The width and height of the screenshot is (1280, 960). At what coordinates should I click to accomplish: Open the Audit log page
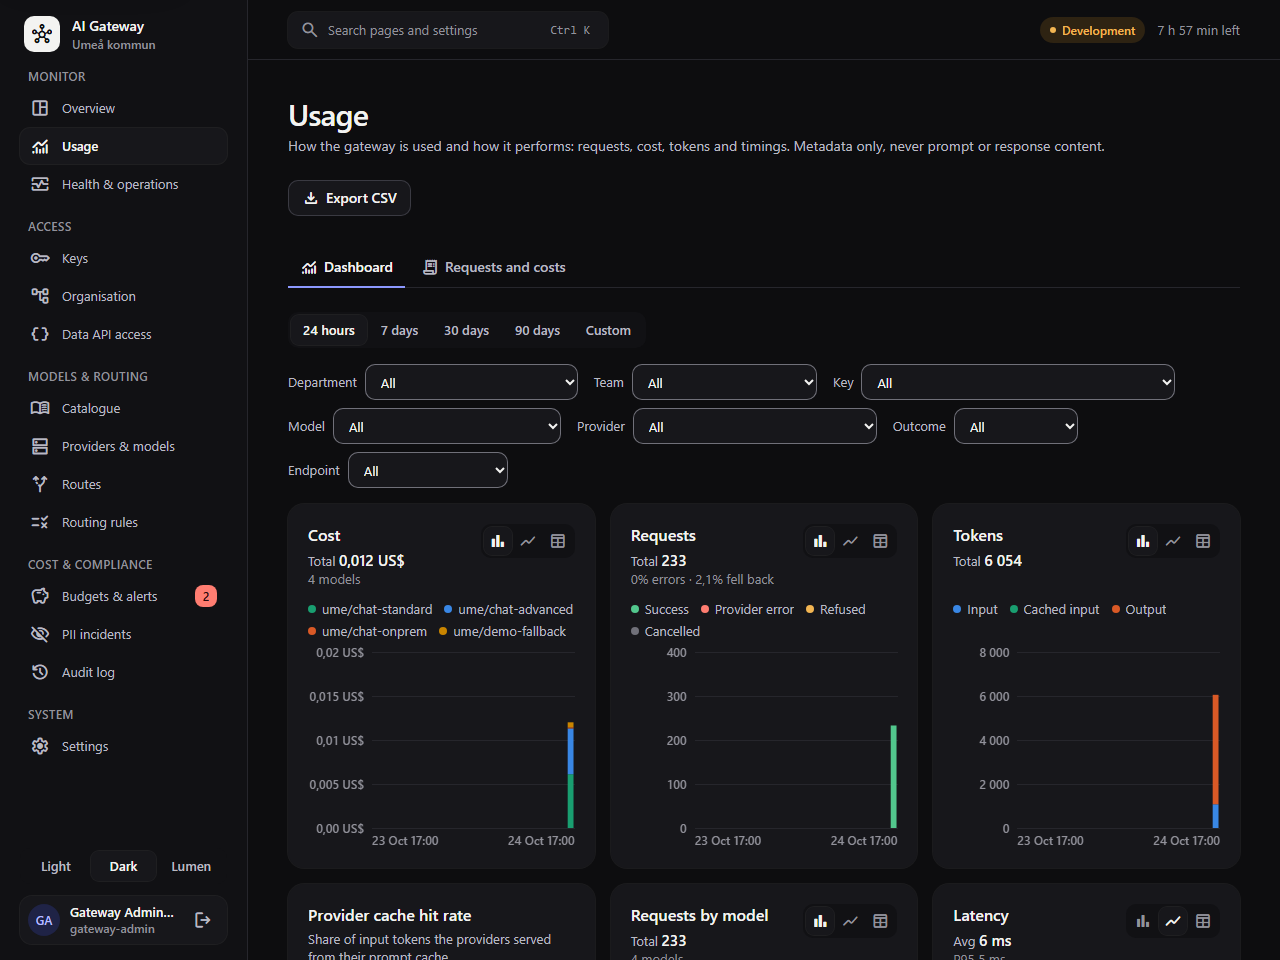tap(123, 672)
